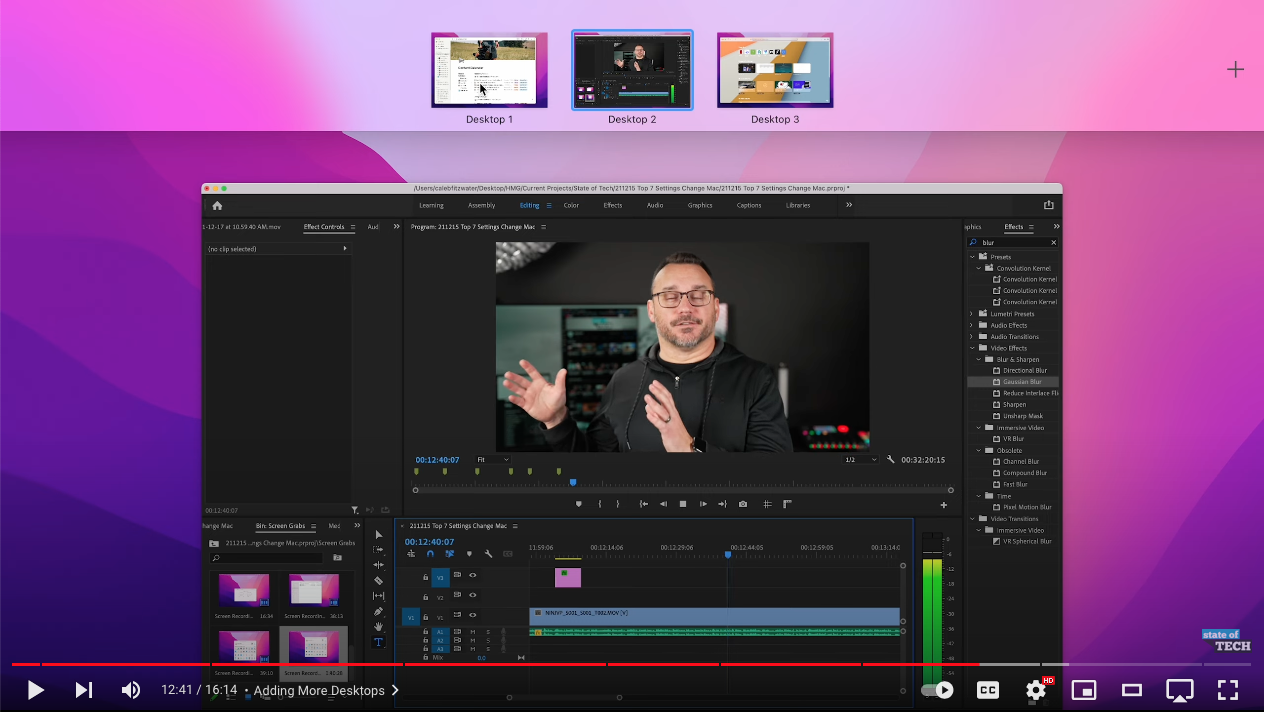Click the Program monitor blue playhead
1266x712 pixels.
click(x=573, y=482)
